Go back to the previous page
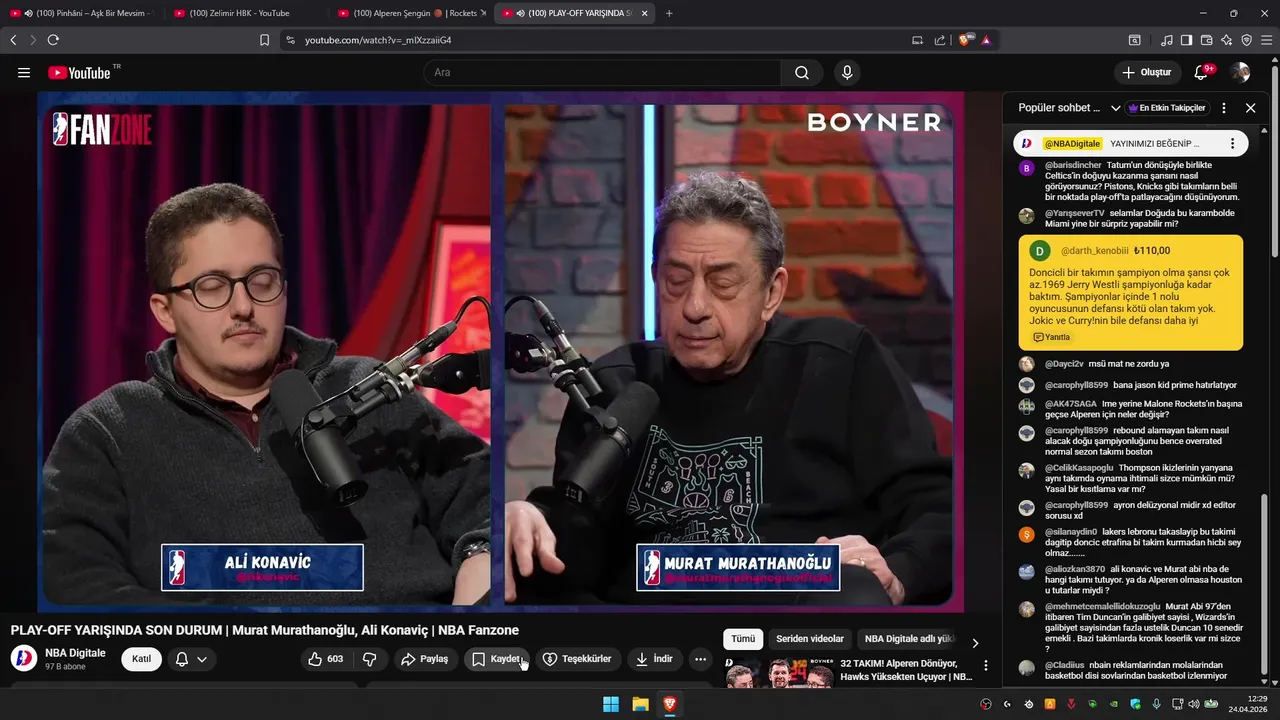This screenshot has width=1280, height=720. click(x=13, y=40)
